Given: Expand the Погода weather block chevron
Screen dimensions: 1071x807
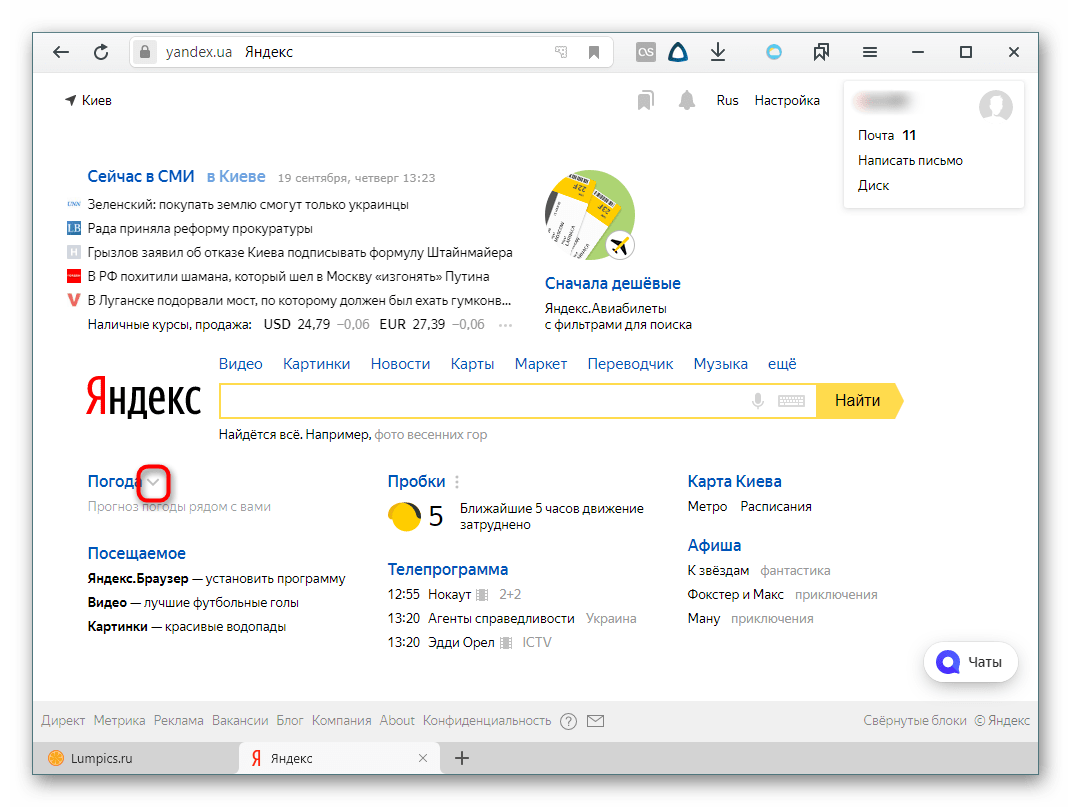Looking at the screenshot, I should pyautogui.click(x=153, y=482).
